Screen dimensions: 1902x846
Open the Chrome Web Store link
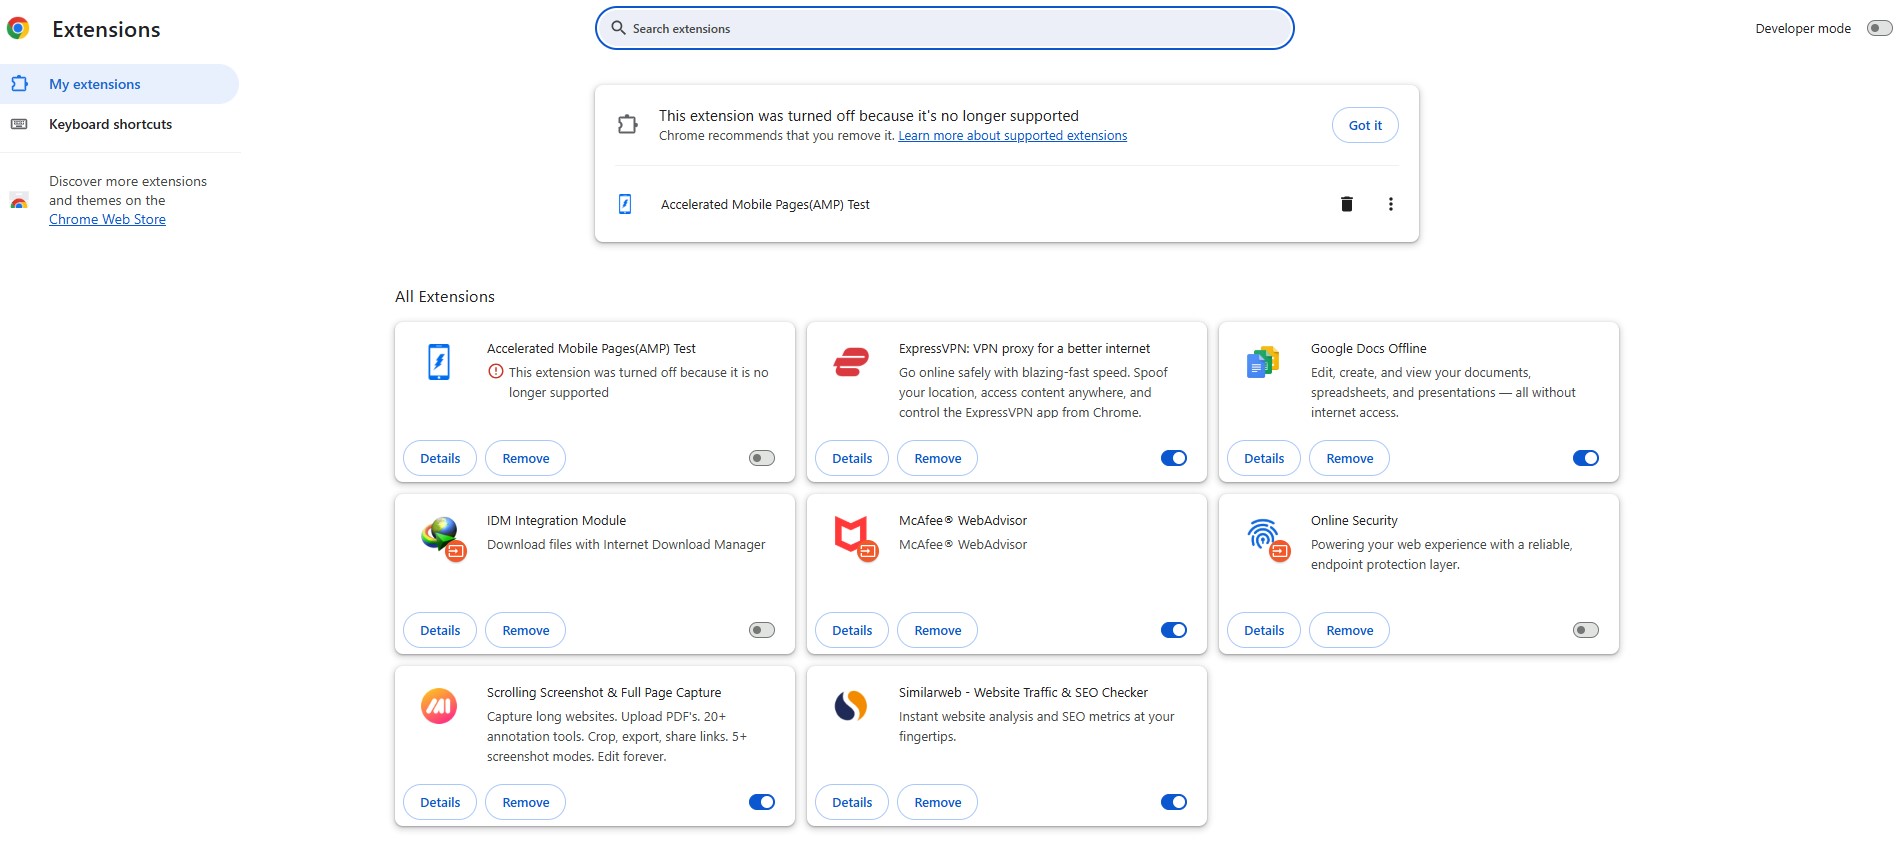coord(107,219)
